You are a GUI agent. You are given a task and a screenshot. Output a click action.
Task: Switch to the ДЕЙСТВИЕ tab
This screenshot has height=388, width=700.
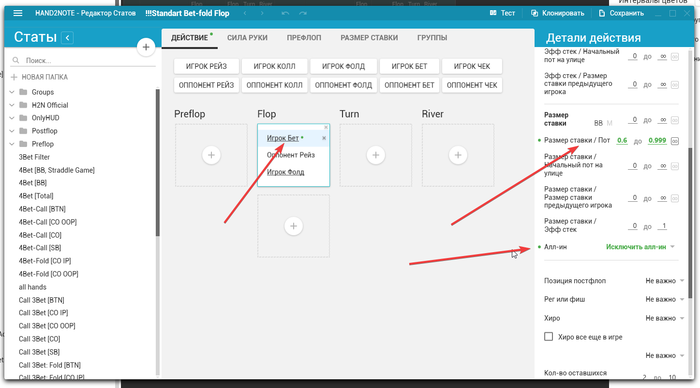[190, 38]
